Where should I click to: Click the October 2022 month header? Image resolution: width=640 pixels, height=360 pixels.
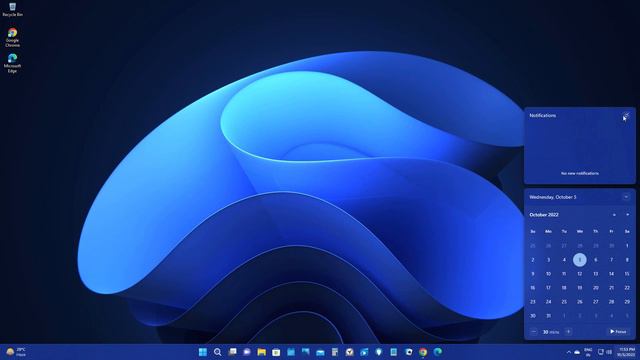pyautogui.click(x=544, y=215)
